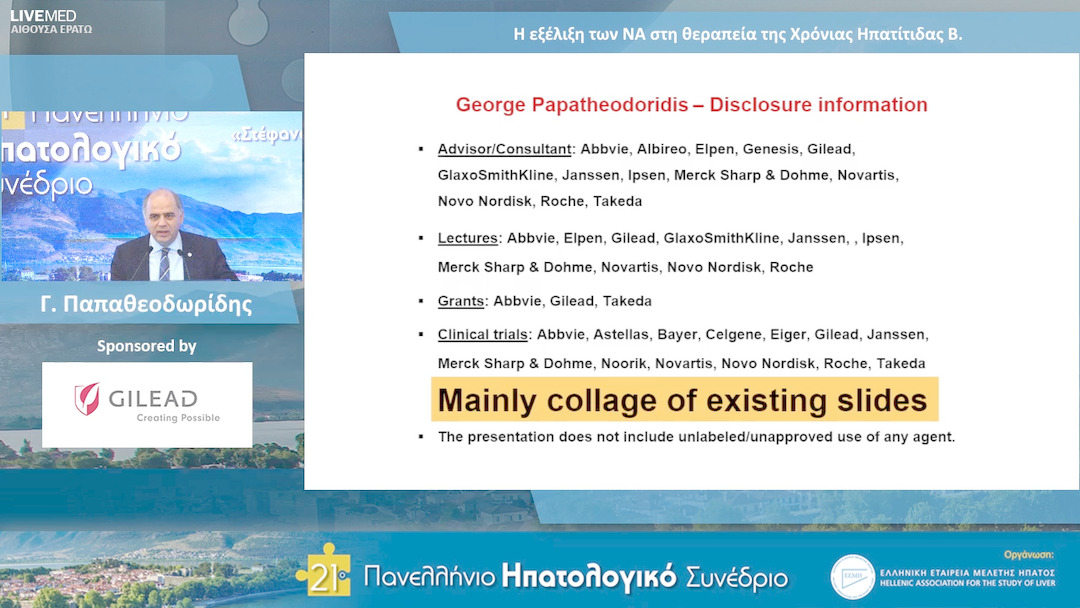This screenshot has width=1080, height=608.
Task: Click the Πανελλήνιο Ηπατολογικό Συνέδριο banner text
Action: point(576,577)
